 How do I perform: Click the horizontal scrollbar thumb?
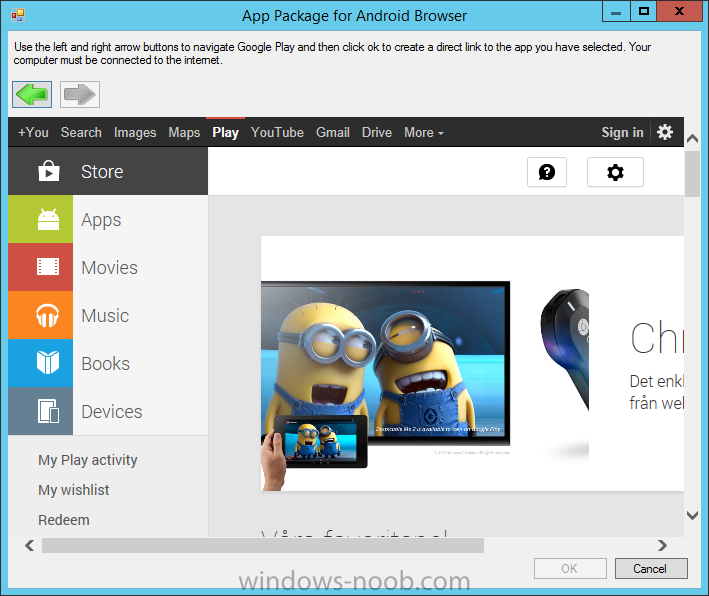pos(263,546)
